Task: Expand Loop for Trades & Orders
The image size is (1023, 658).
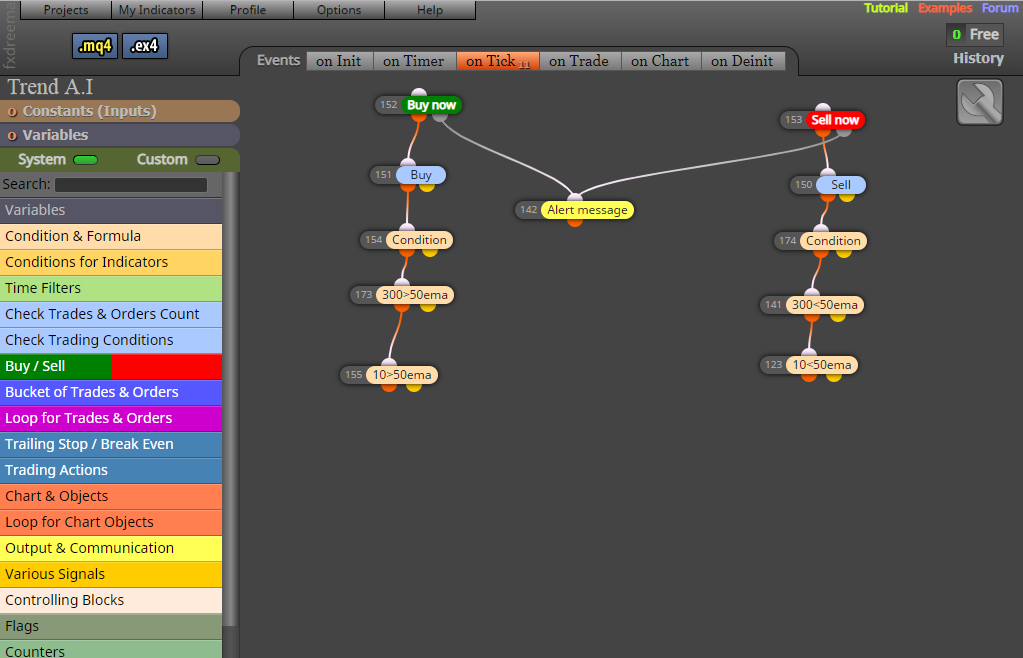Action: [111, 419]
